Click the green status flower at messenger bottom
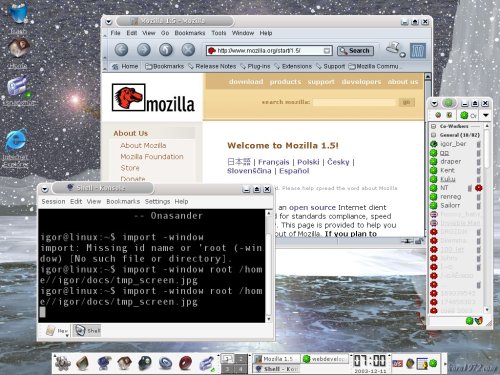 click(469, 321)
